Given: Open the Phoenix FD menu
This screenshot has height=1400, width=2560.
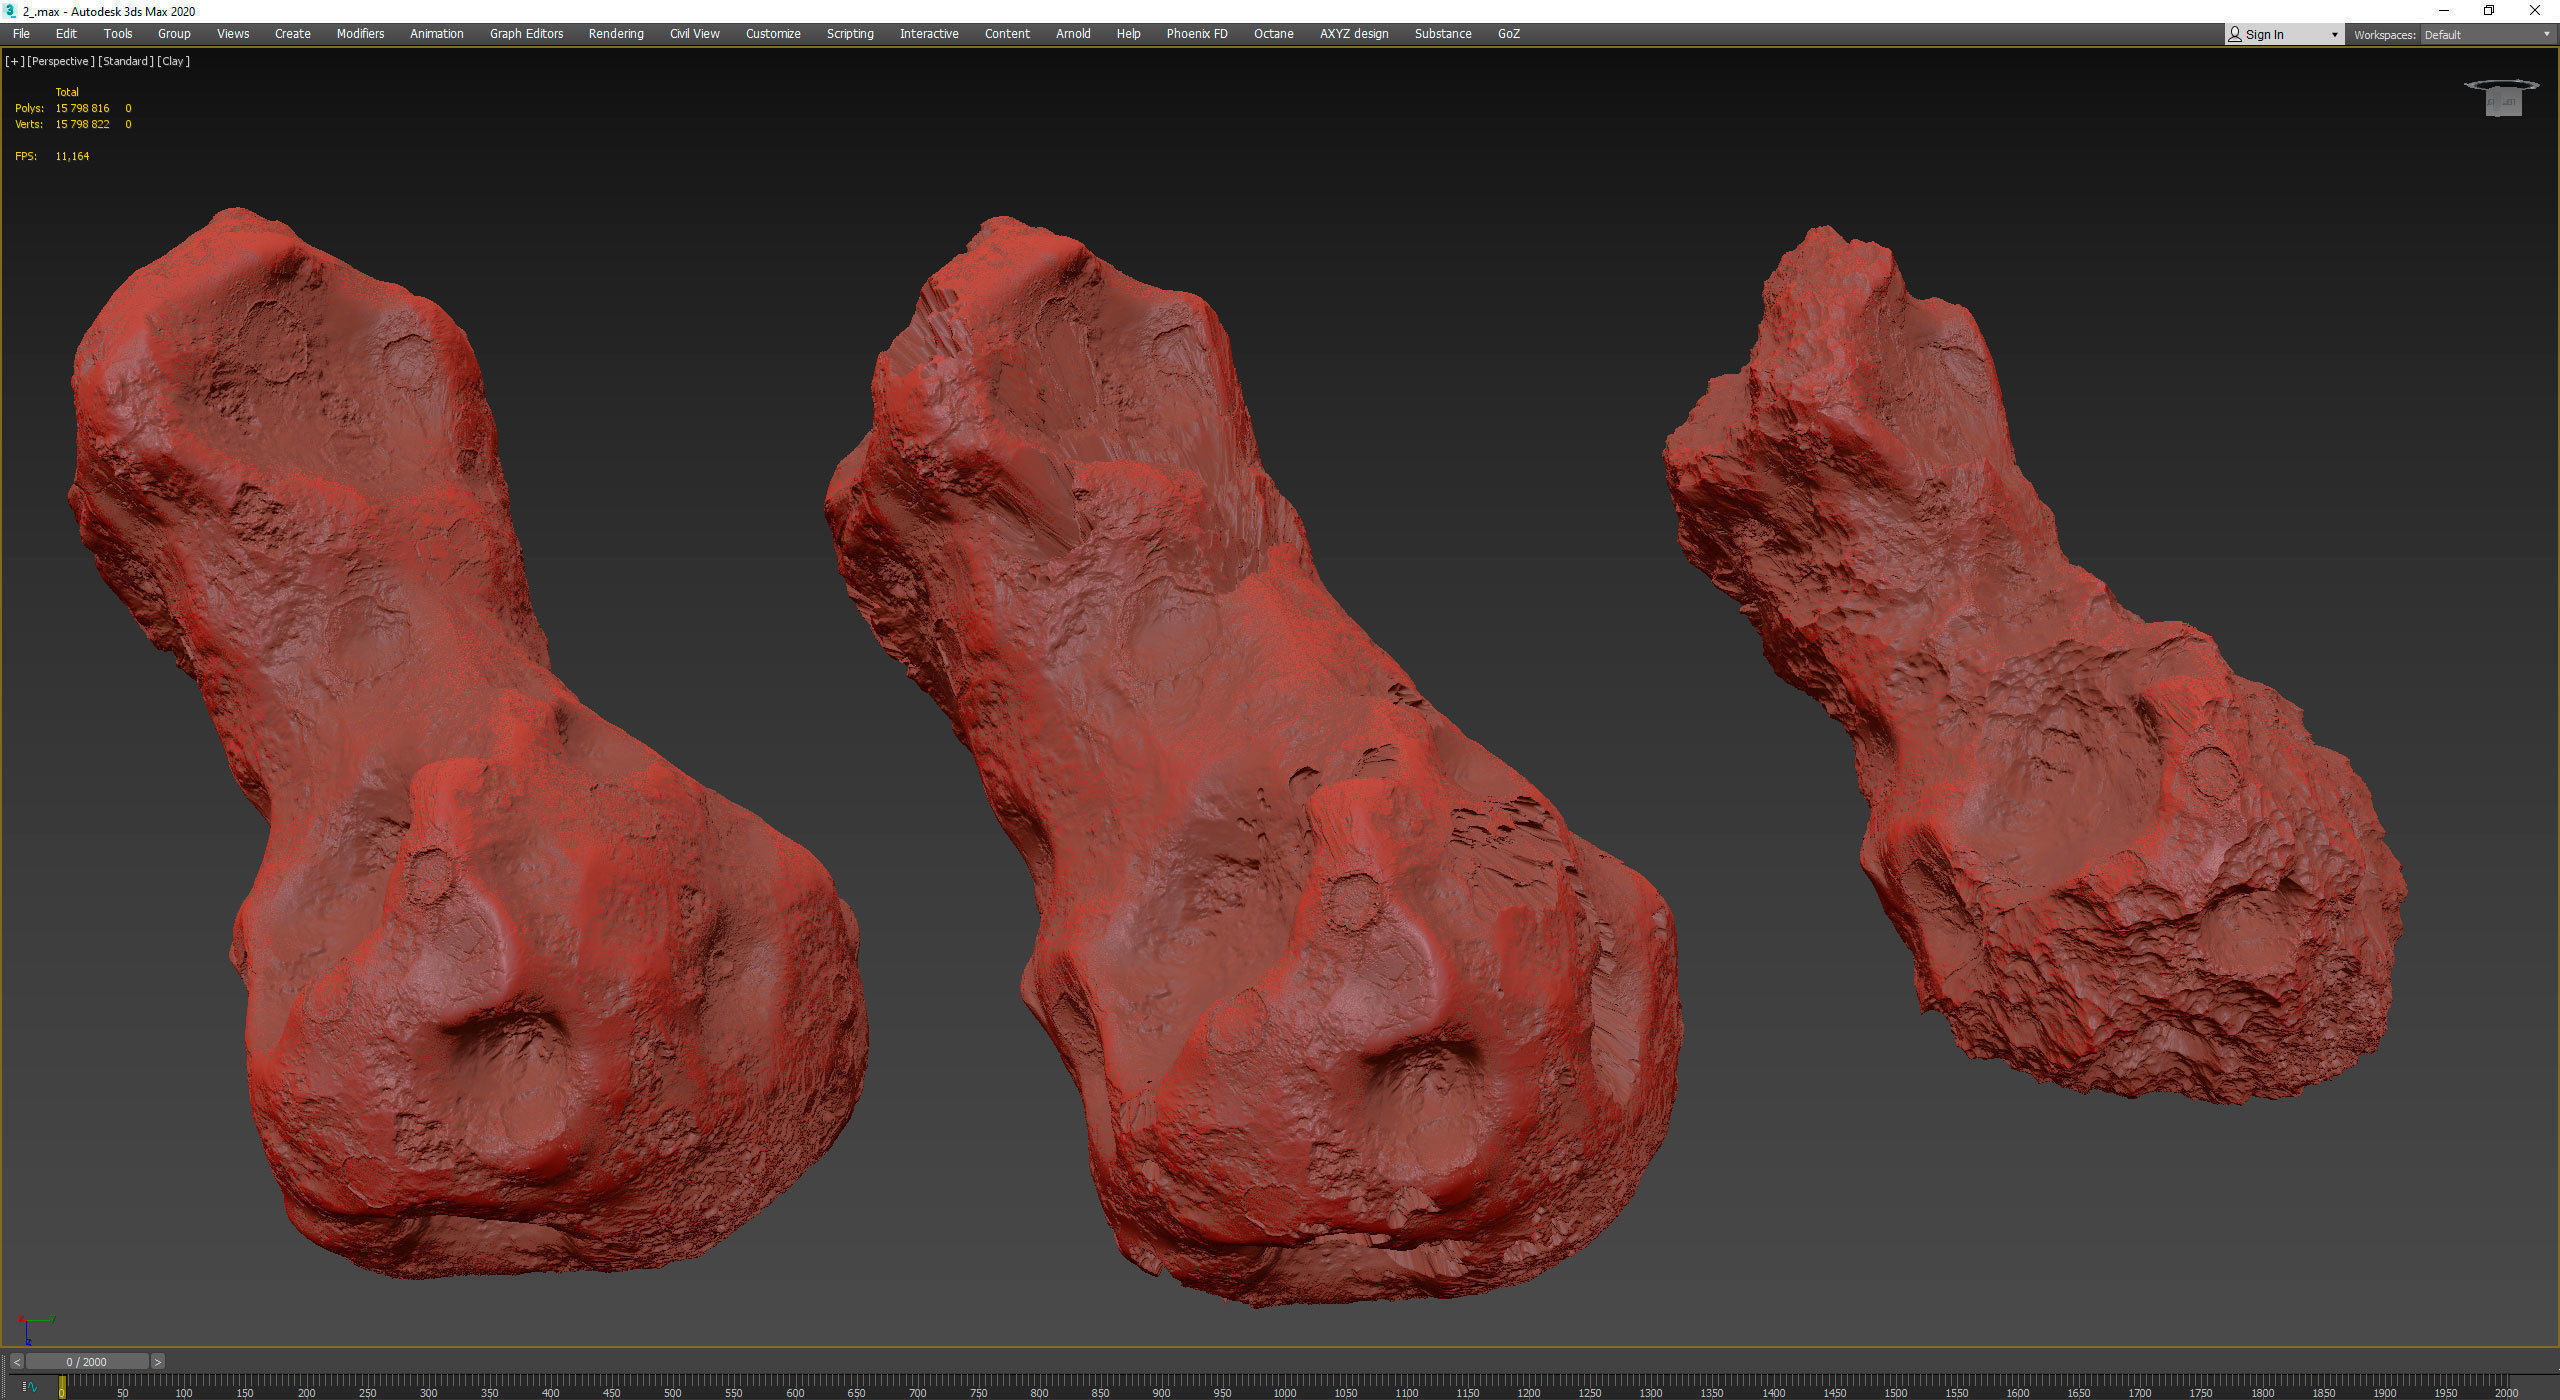Looking at the screenshot, I should point(1197,34).
